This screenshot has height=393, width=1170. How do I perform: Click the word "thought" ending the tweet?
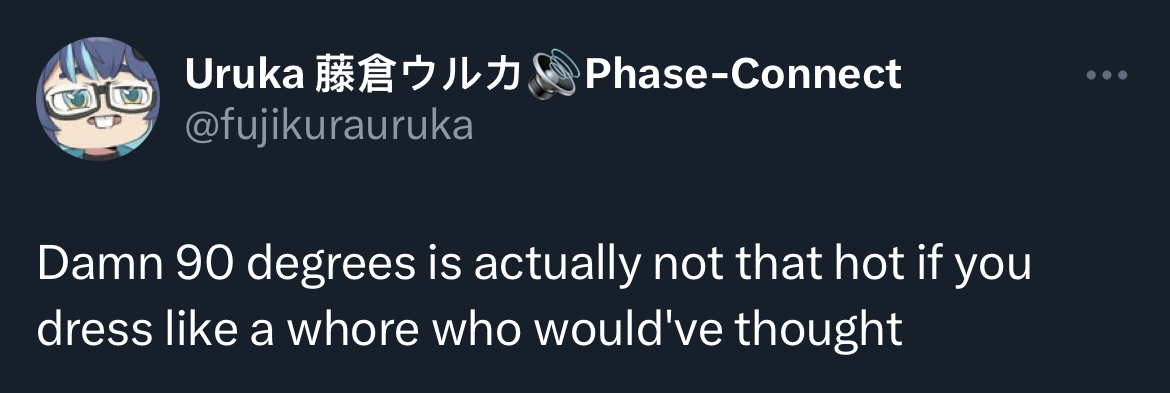click(x=819, y=330)
